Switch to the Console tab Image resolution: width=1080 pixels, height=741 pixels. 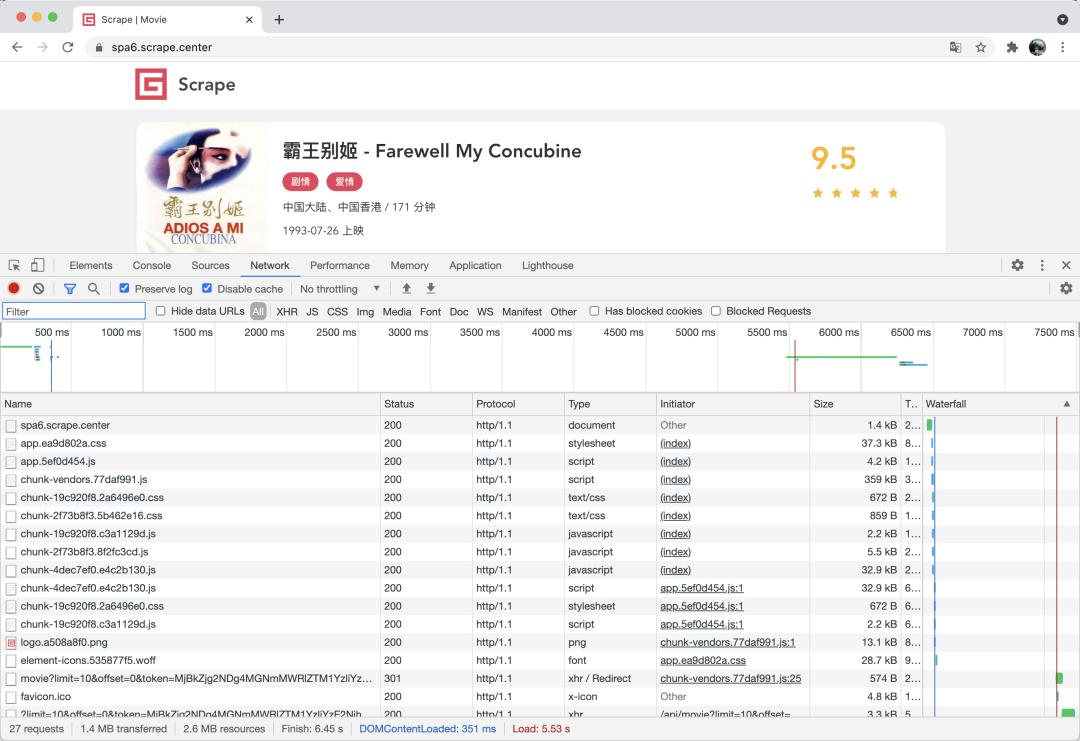pyautogui.click(x=152, y=266)
